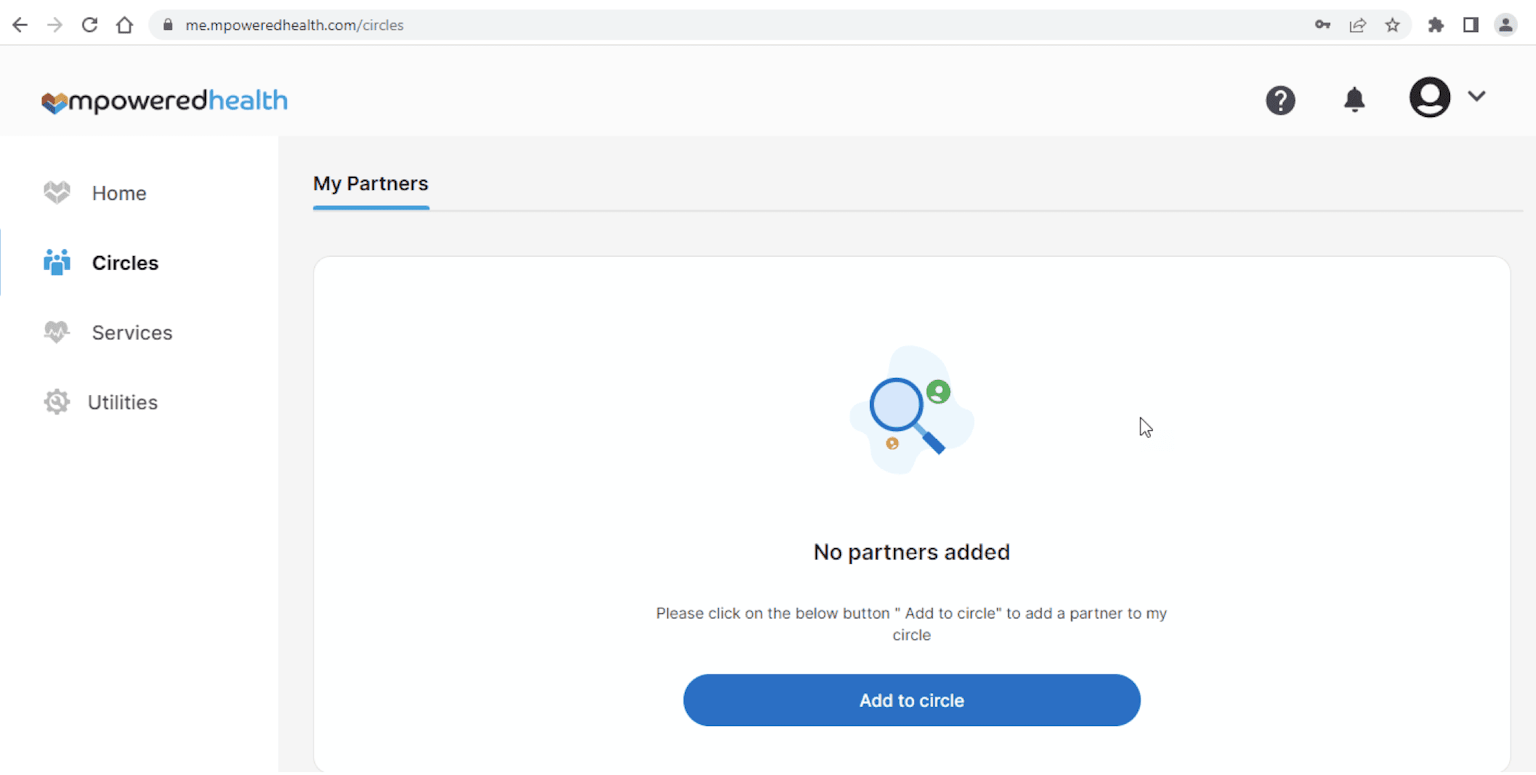Open Utilities using its gear icon

coord(56,401)
